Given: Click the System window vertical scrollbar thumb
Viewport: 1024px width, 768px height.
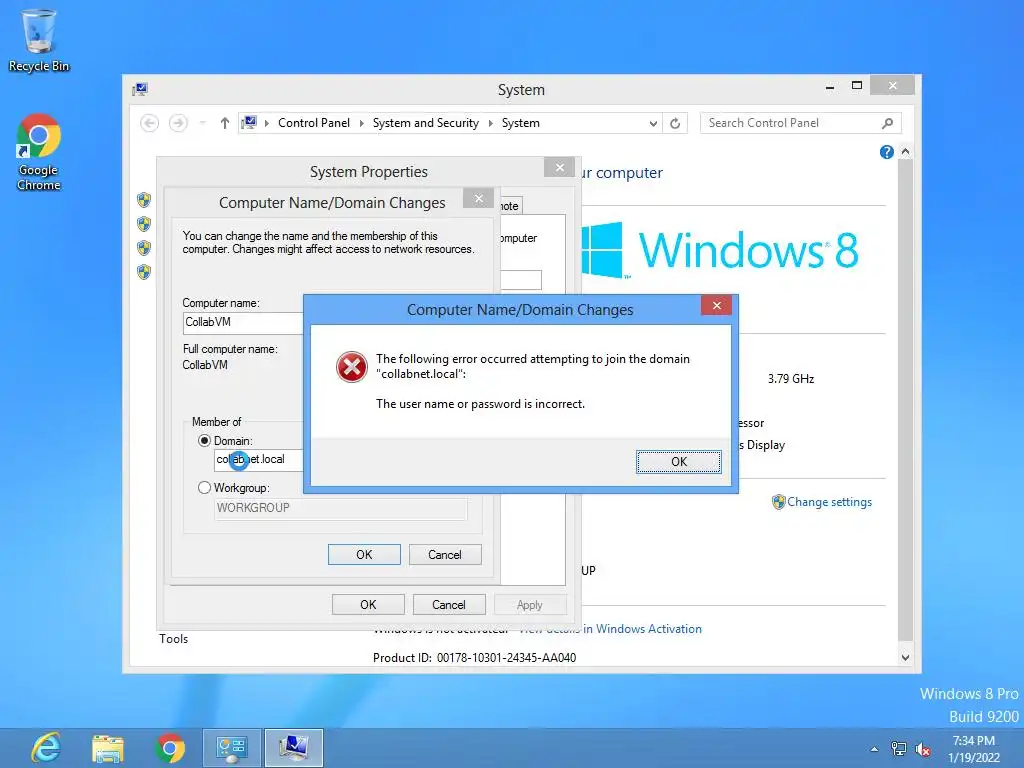Looking at the screenshot, I should point(905,400).
